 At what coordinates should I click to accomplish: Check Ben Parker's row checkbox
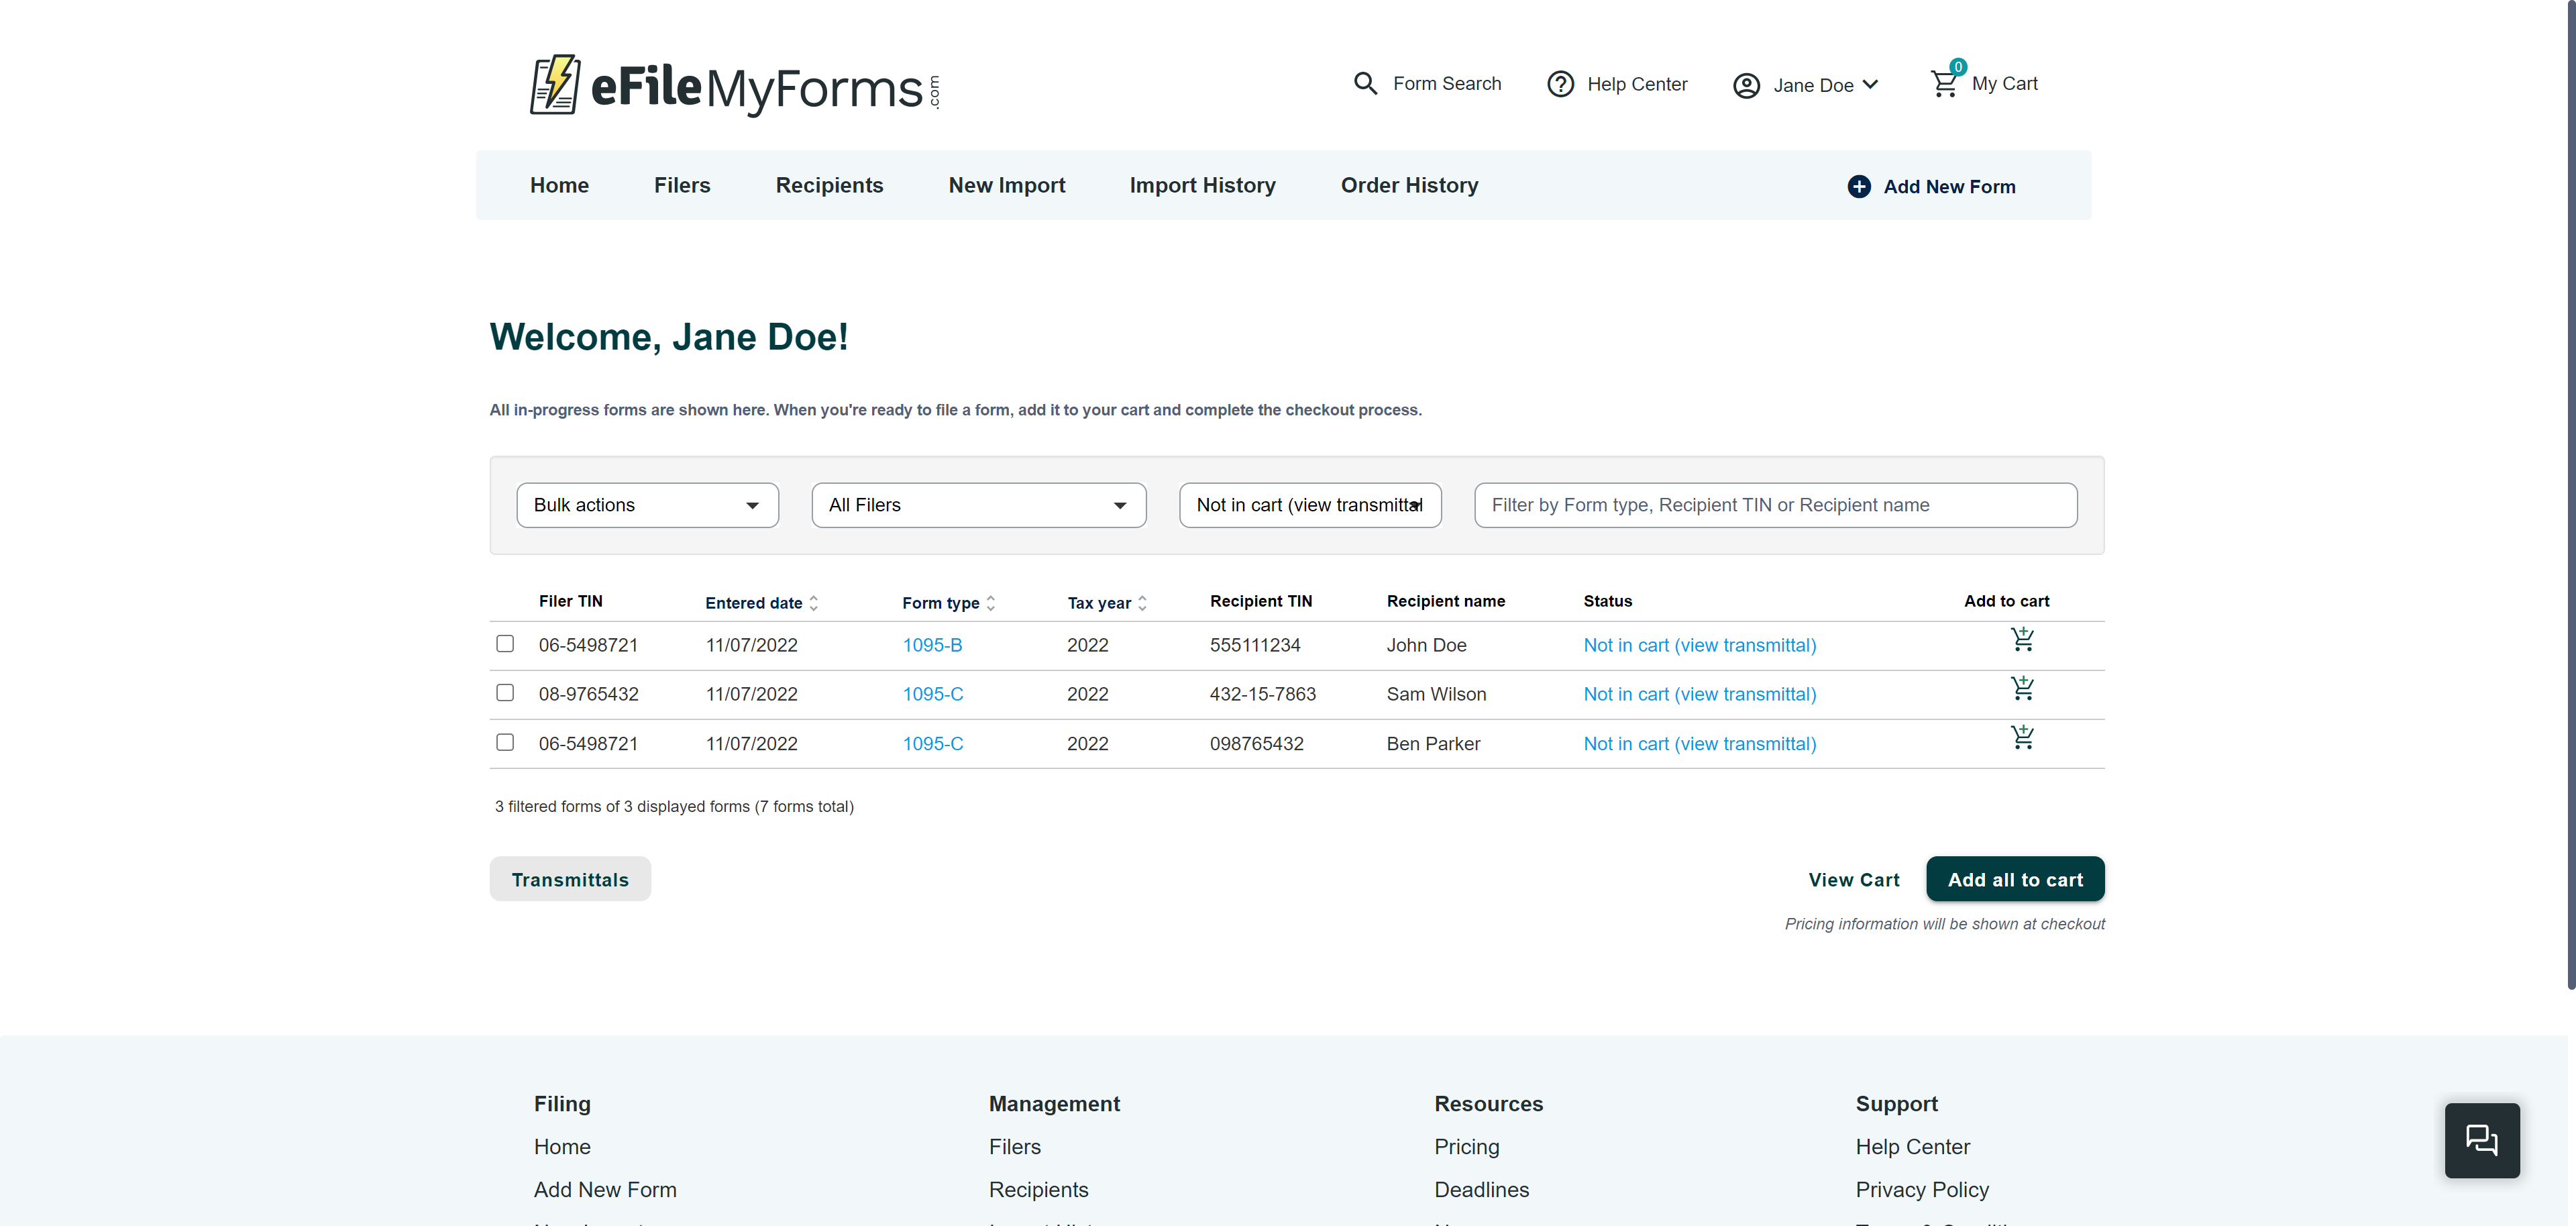[x=505, y=742]
